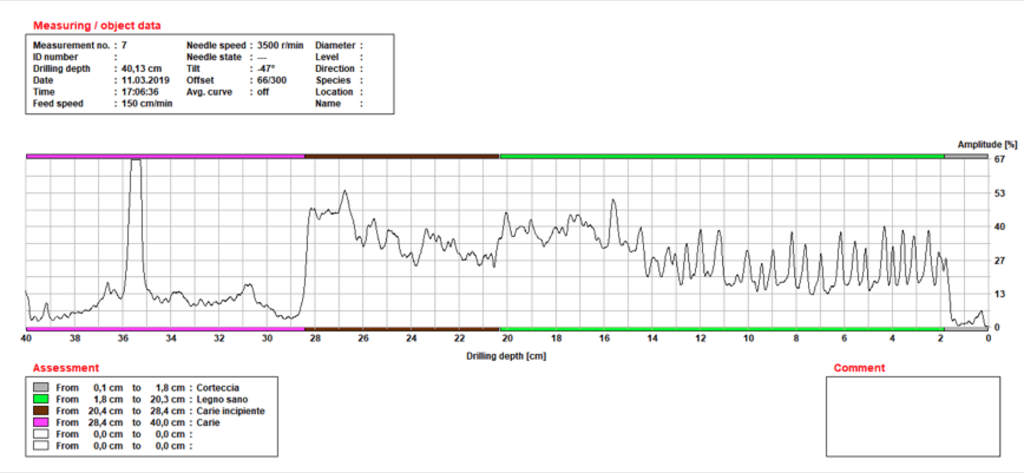
Task: Click the 'Name' field label
Action: coord(328,104)
